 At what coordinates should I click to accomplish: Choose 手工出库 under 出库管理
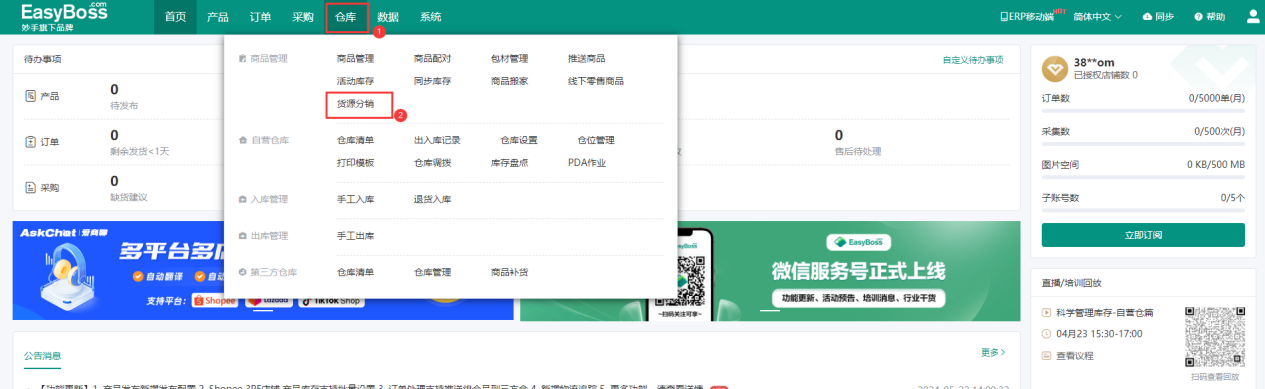pyautogui.click(x=355, y=236)
